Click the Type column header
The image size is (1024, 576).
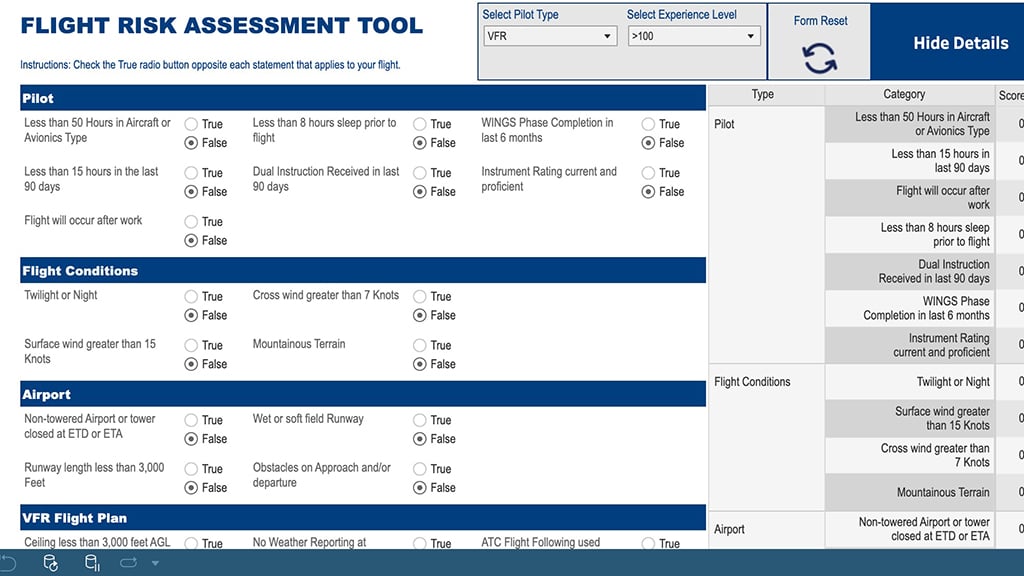pos(762,94)
